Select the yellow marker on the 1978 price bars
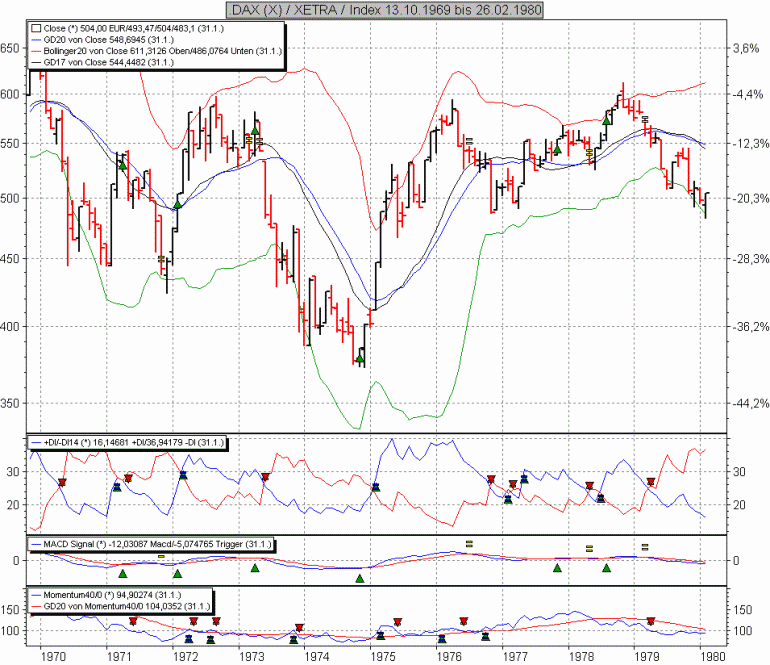 point(589,152)
